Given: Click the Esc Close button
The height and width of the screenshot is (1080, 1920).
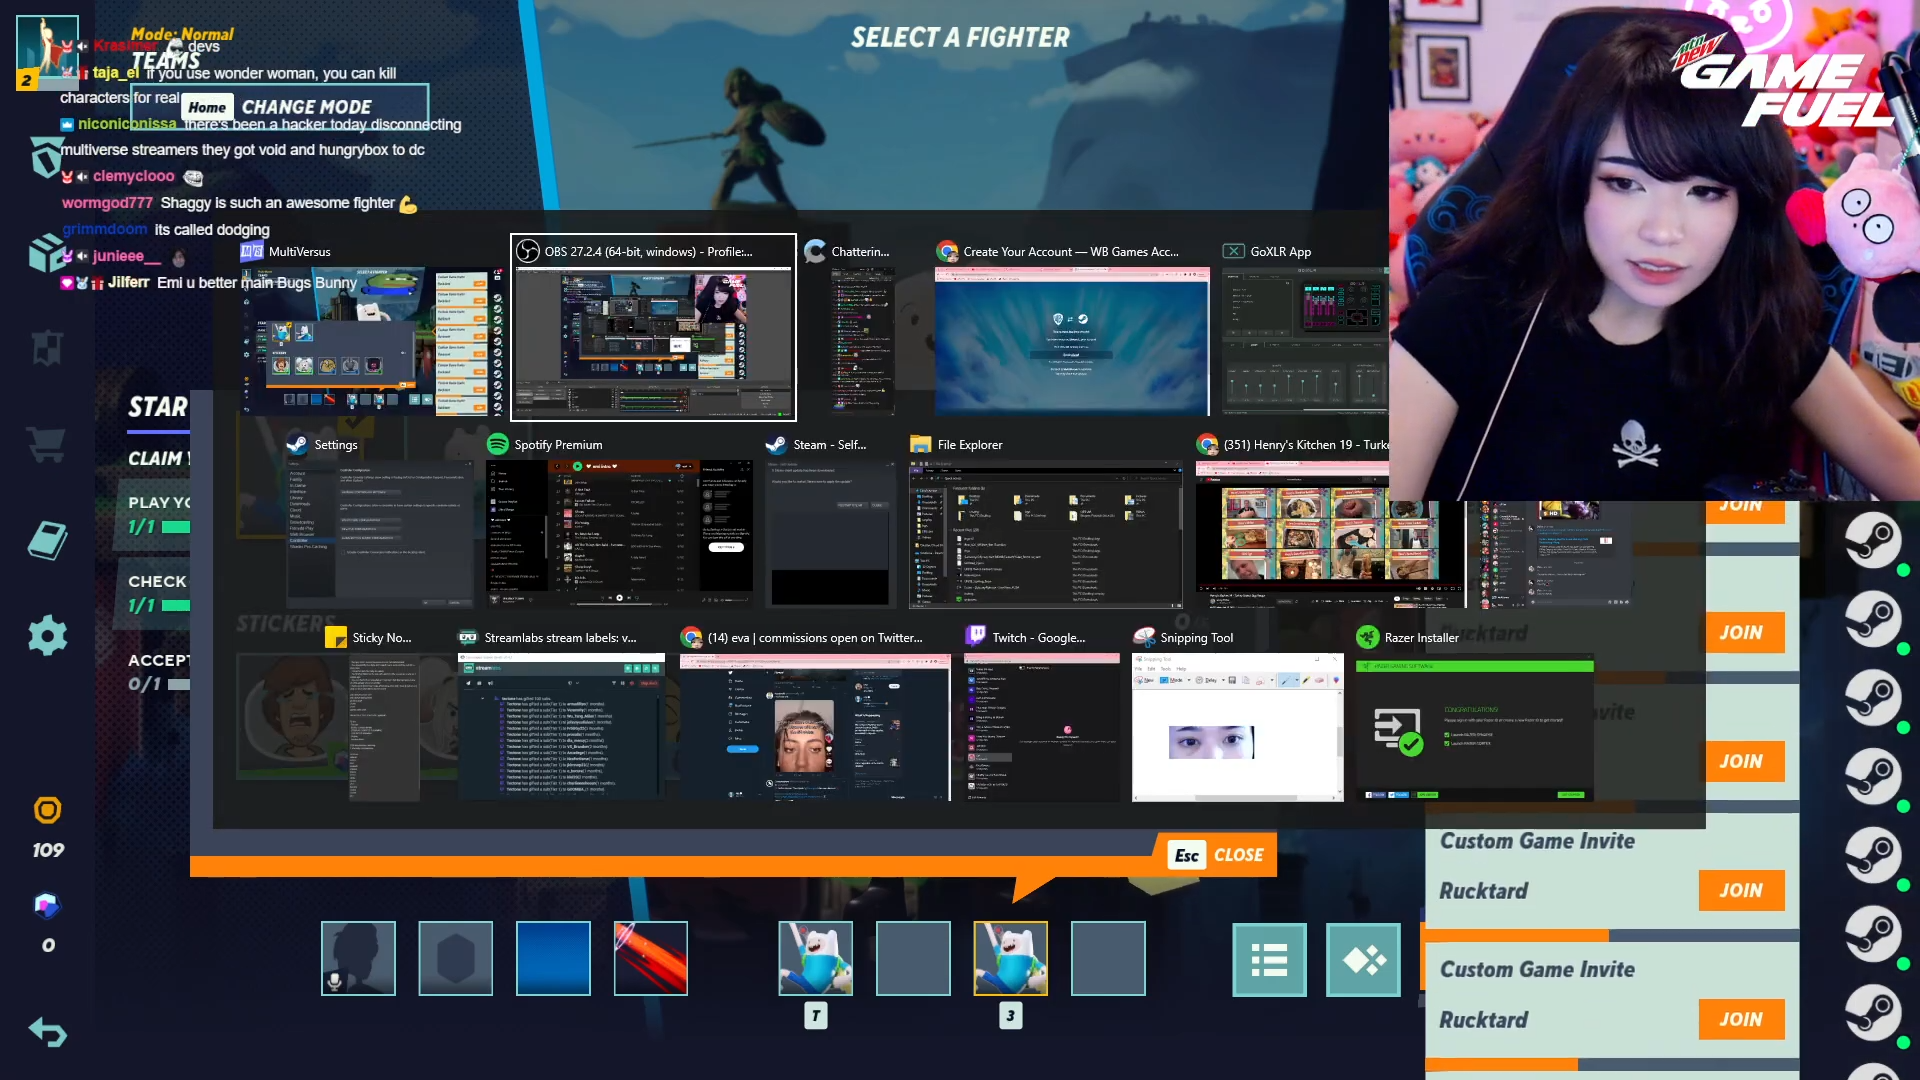Looking at the screenshot, I should 1218,855.
